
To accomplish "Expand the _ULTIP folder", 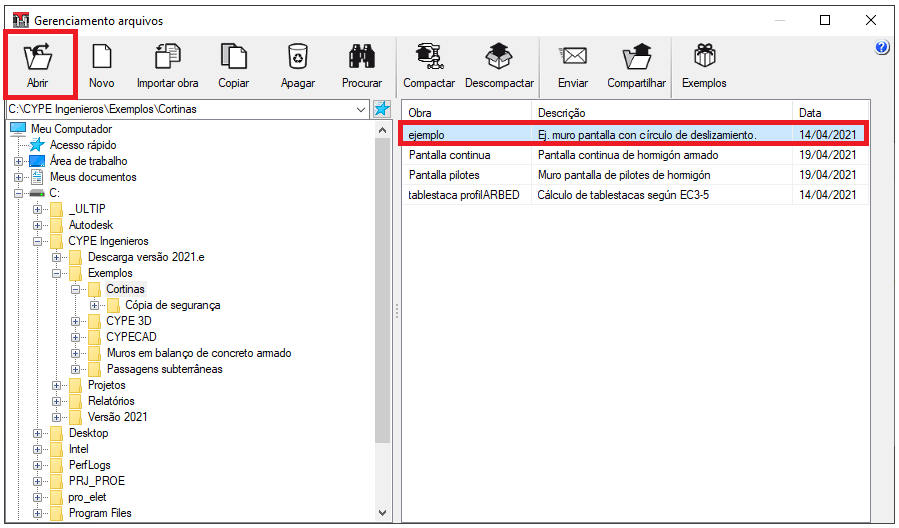I will pos(37,209).
